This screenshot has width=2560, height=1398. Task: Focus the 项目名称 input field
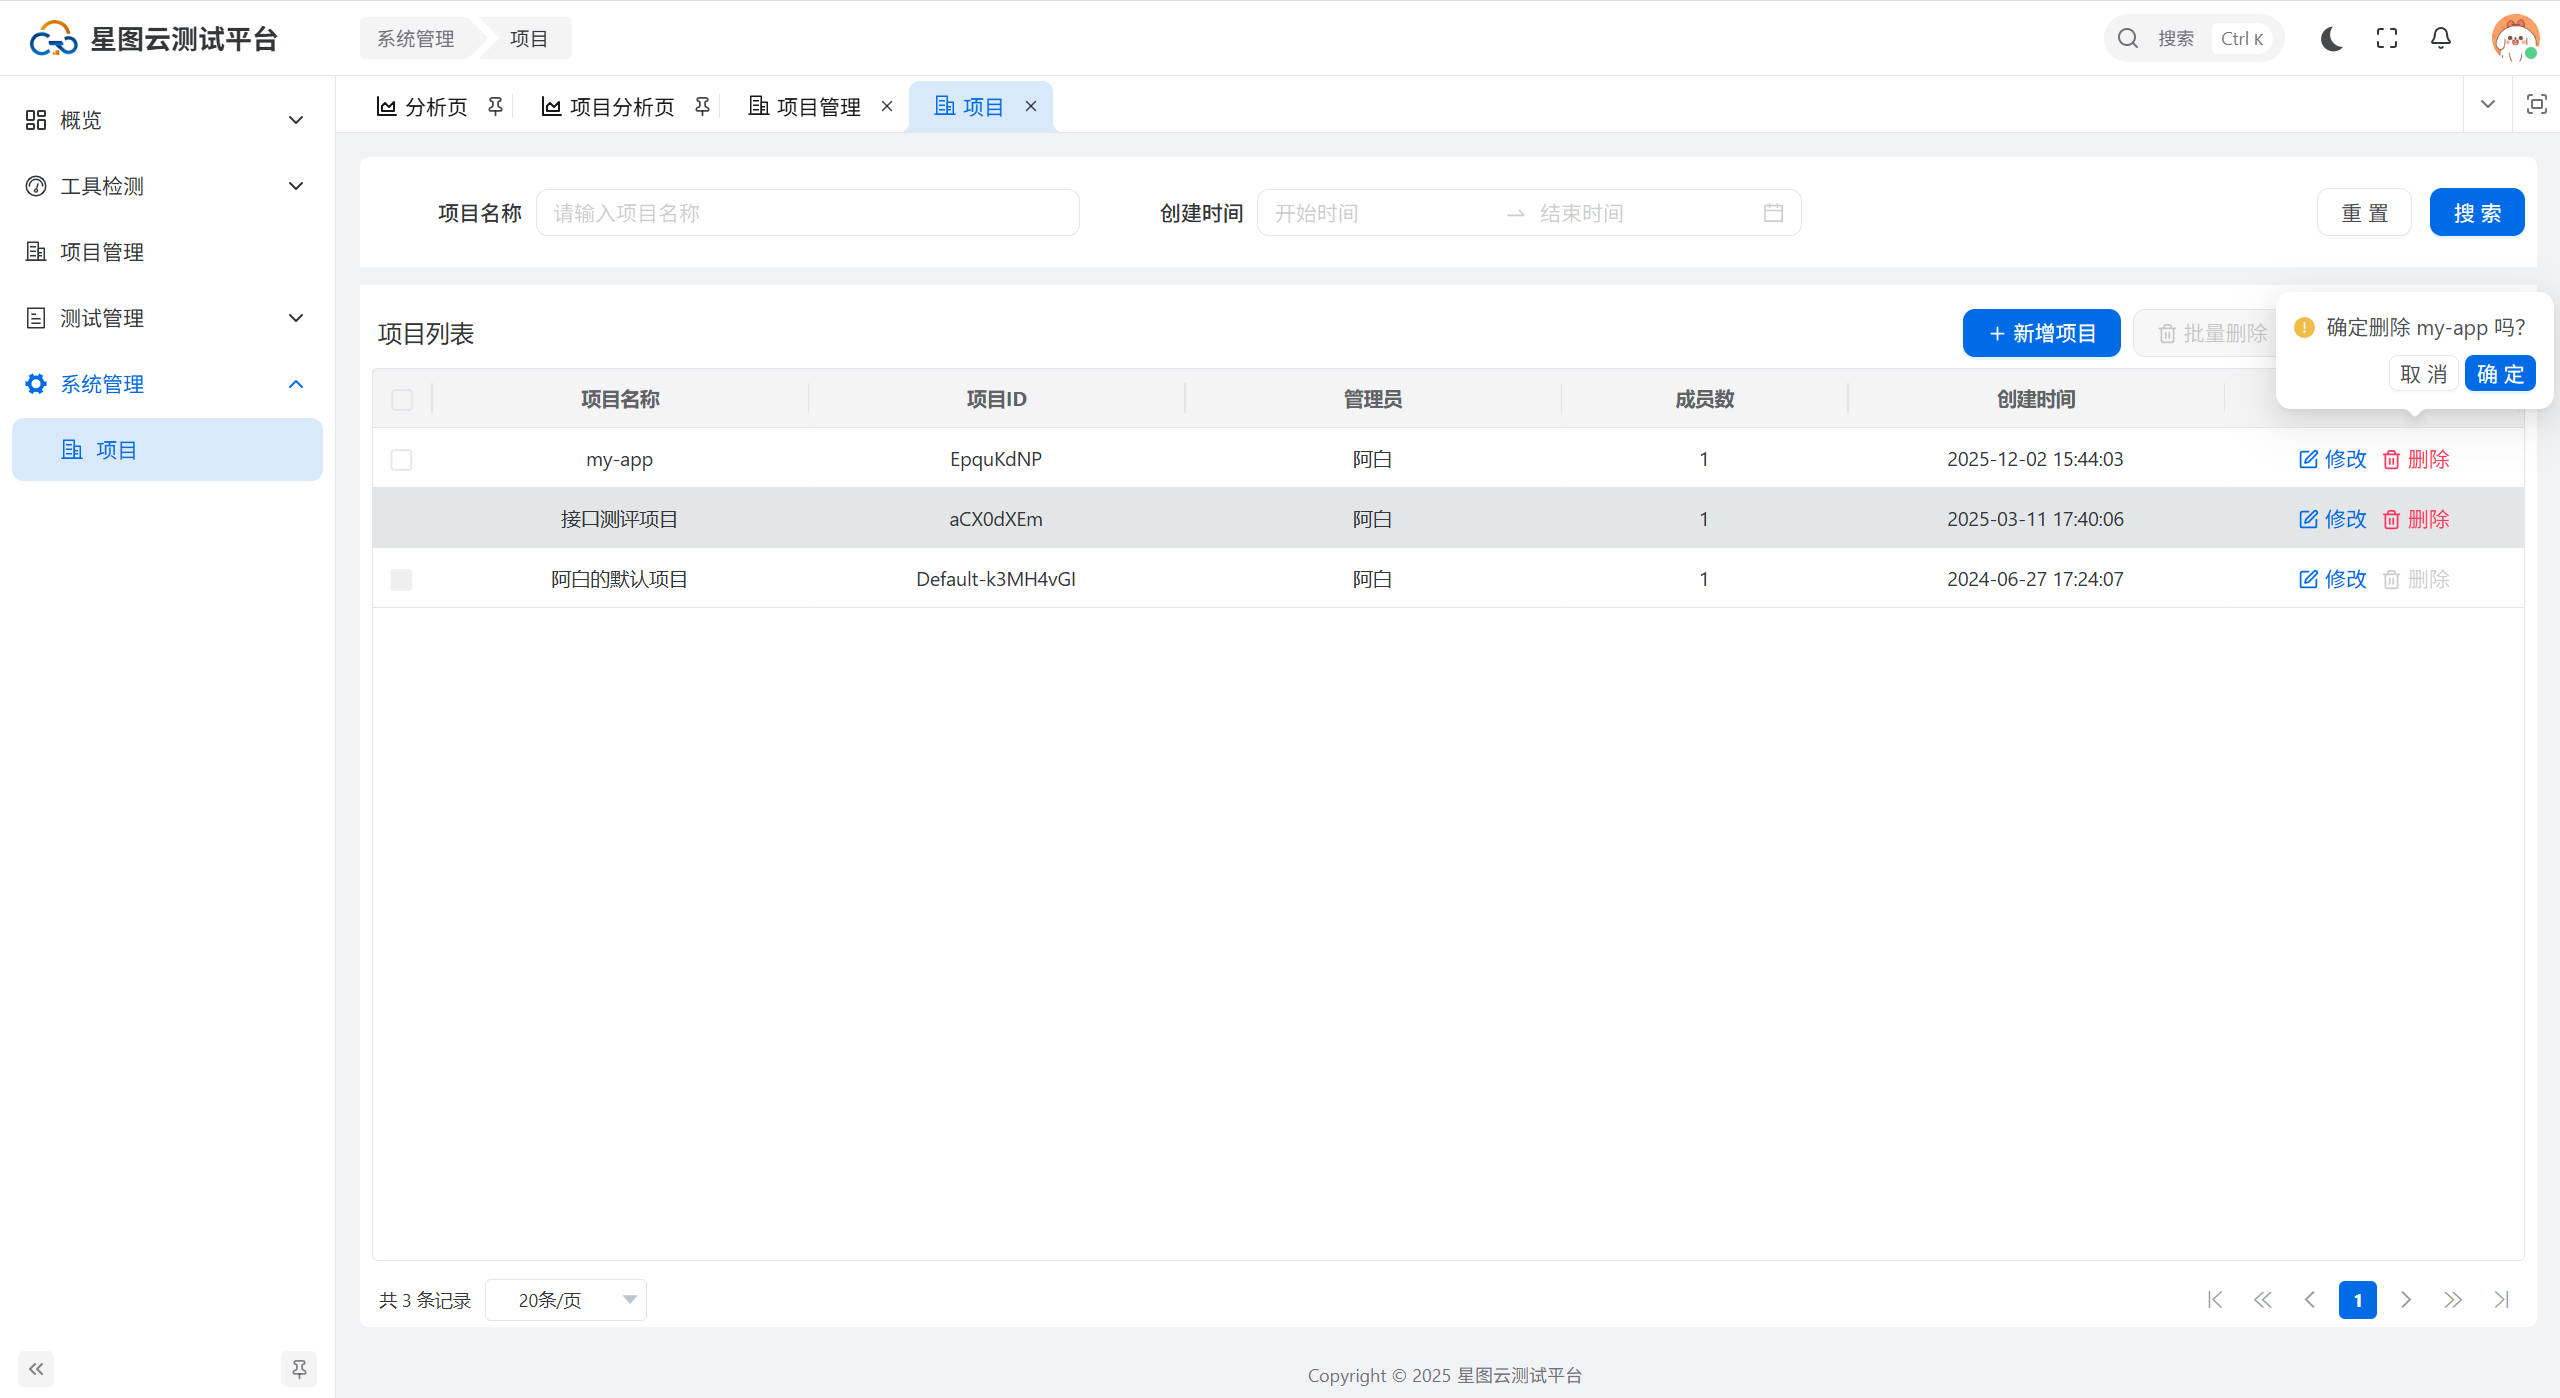[807, 213]
